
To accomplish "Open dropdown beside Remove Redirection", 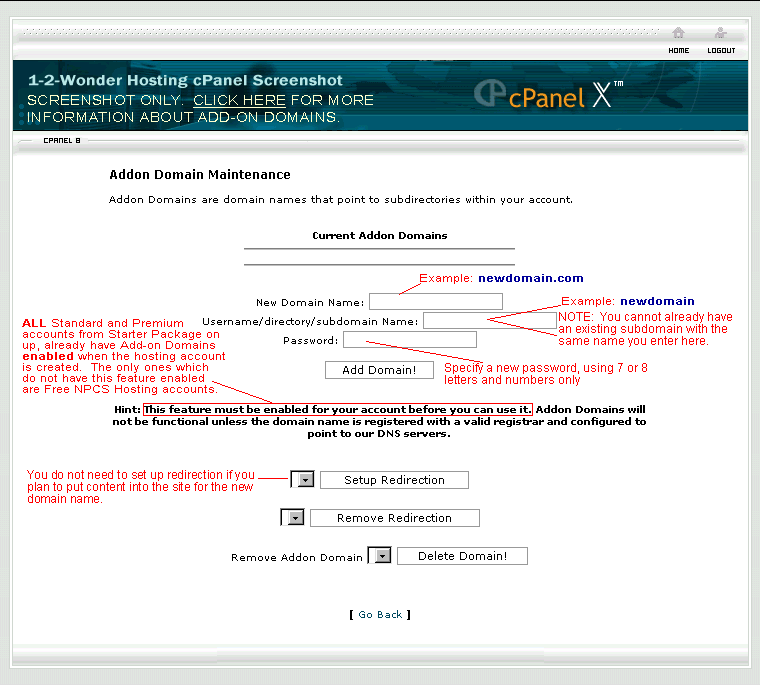I will 292,517.
